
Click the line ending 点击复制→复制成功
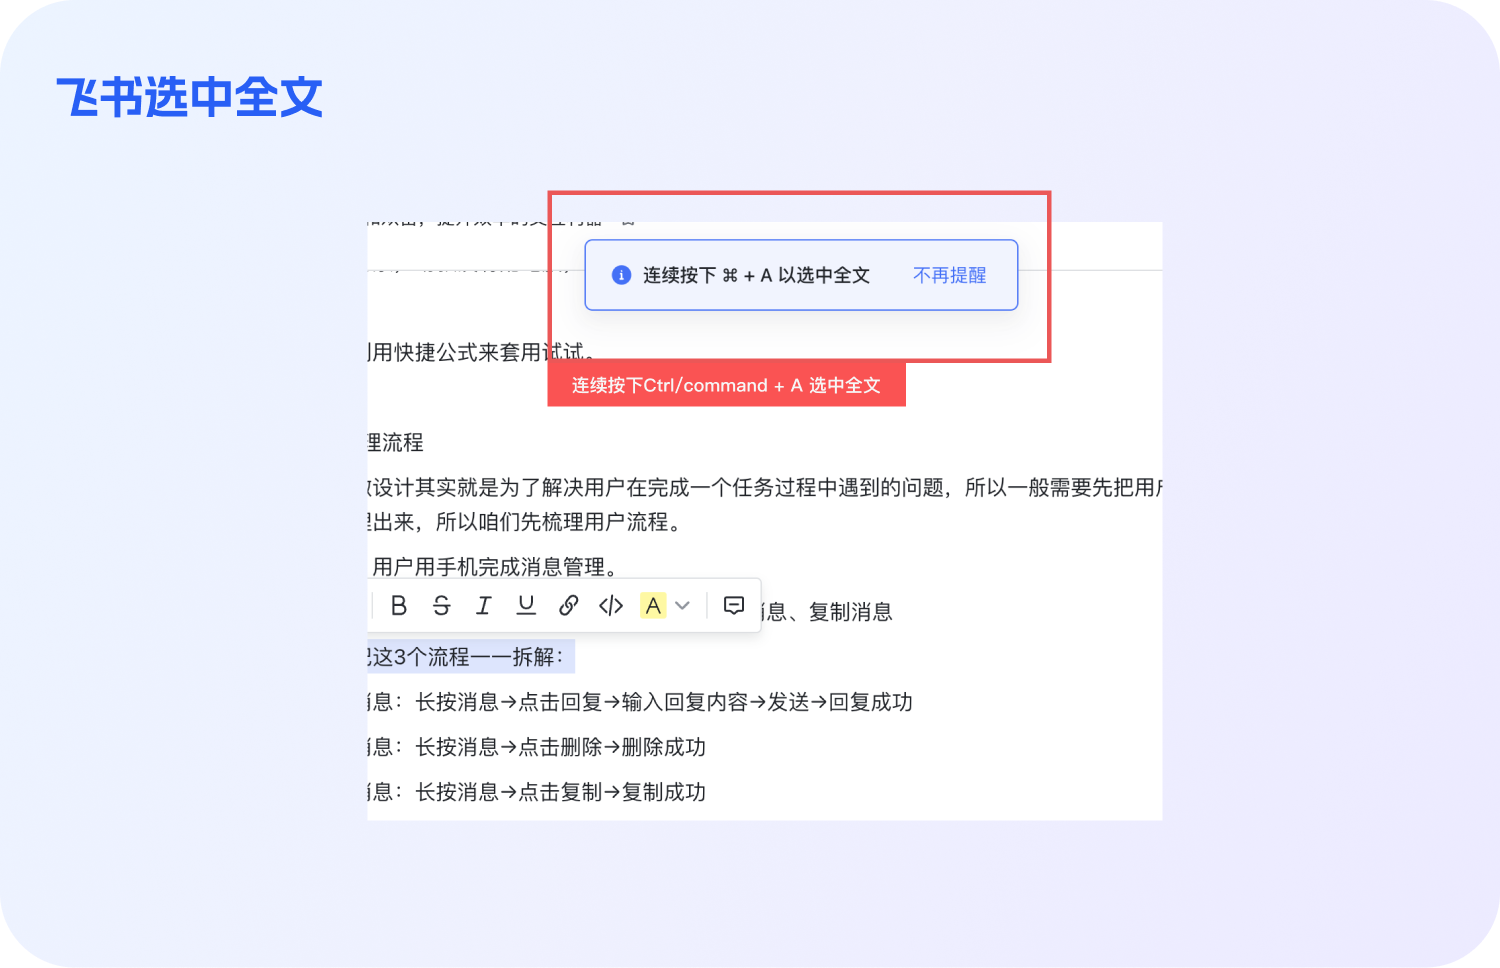[537, 792]
